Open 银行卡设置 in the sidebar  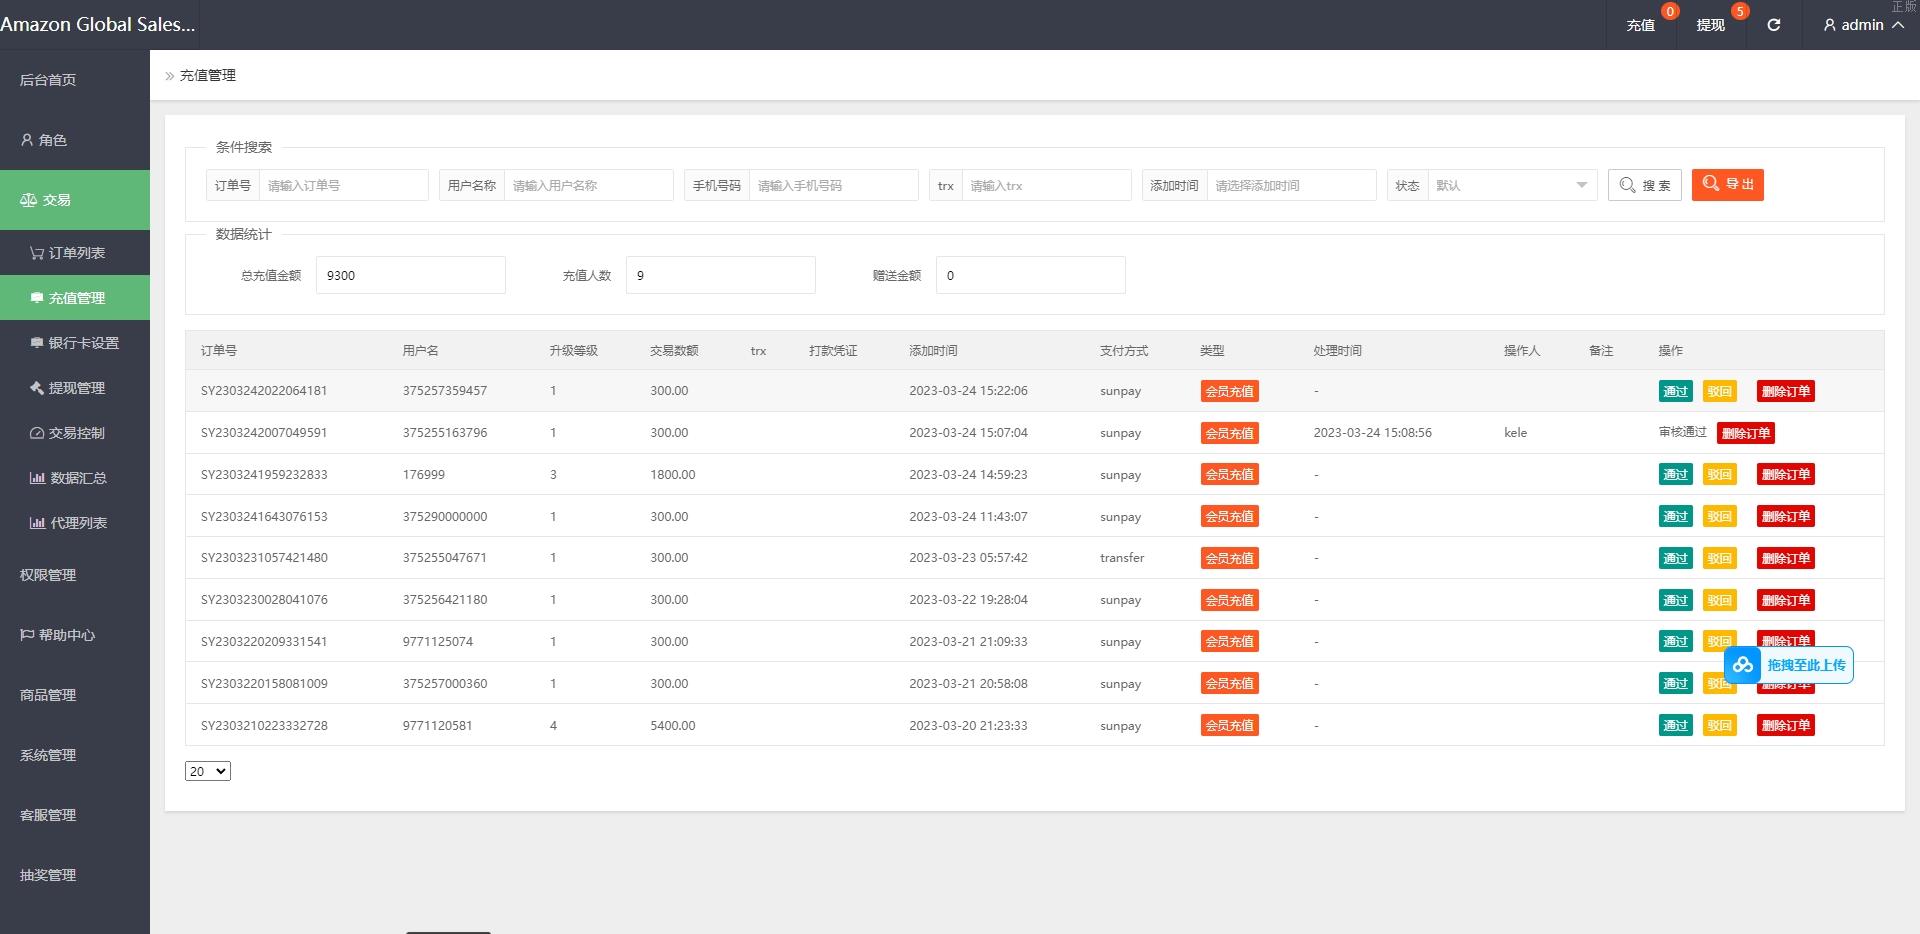pyautogui.click(x=75, y=343)
